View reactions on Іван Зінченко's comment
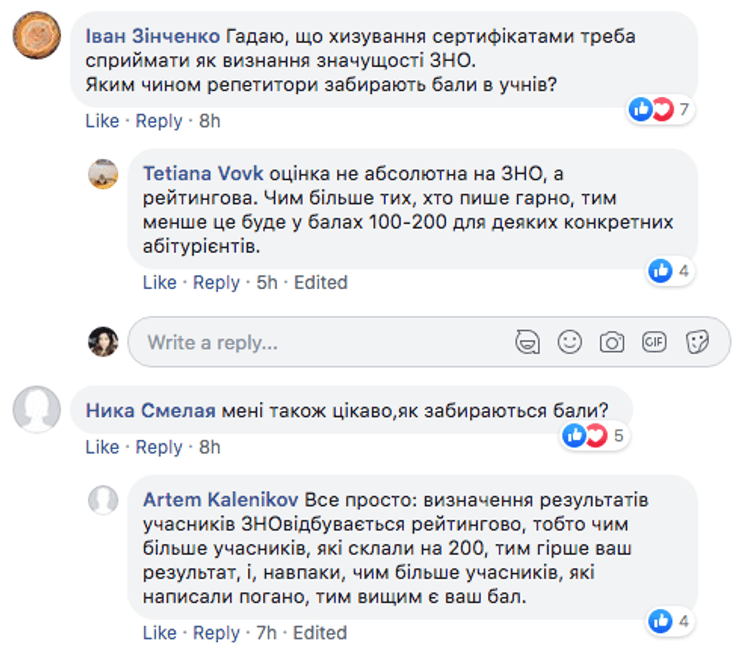This screenshot has width=740, height=657. pyautogui.click(x=661, y=110)
